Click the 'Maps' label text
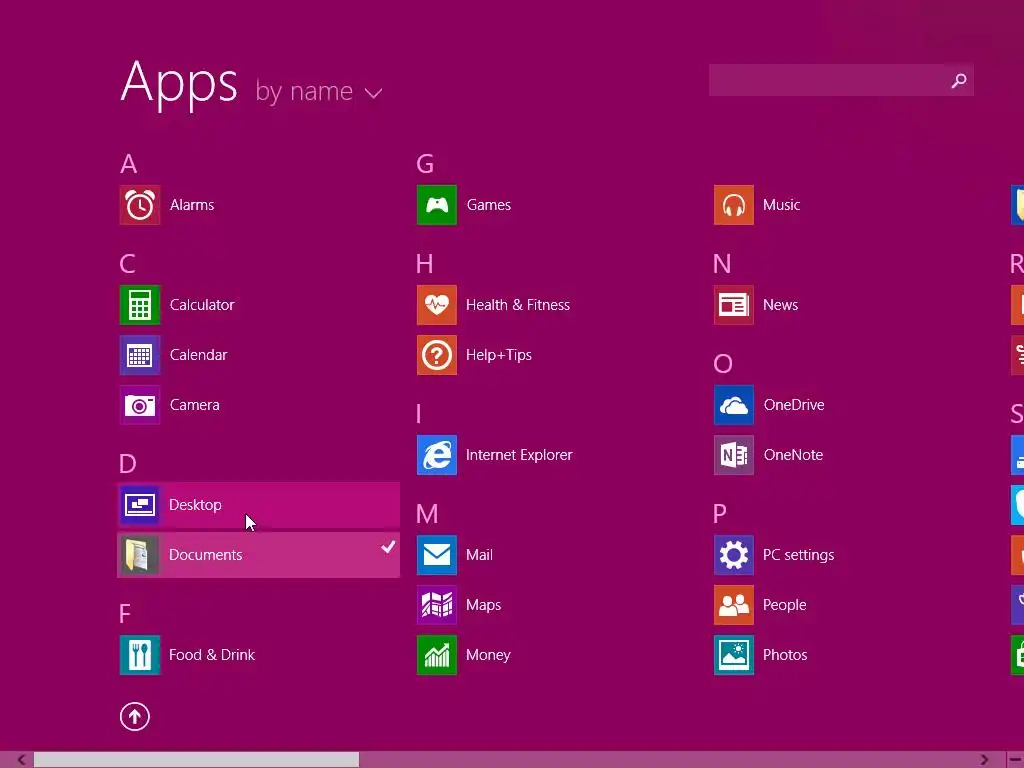1024x768 pixels. 484,605
